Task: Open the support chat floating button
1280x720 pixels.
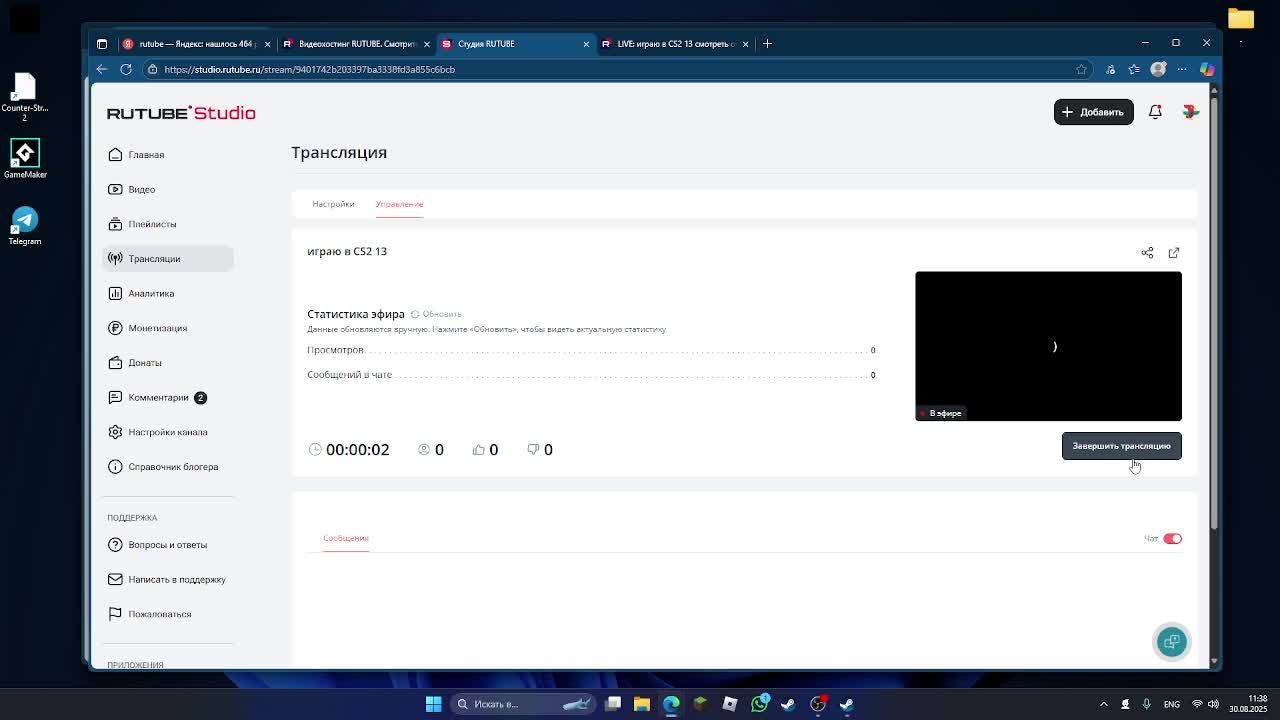Action: click(1171, 642)
